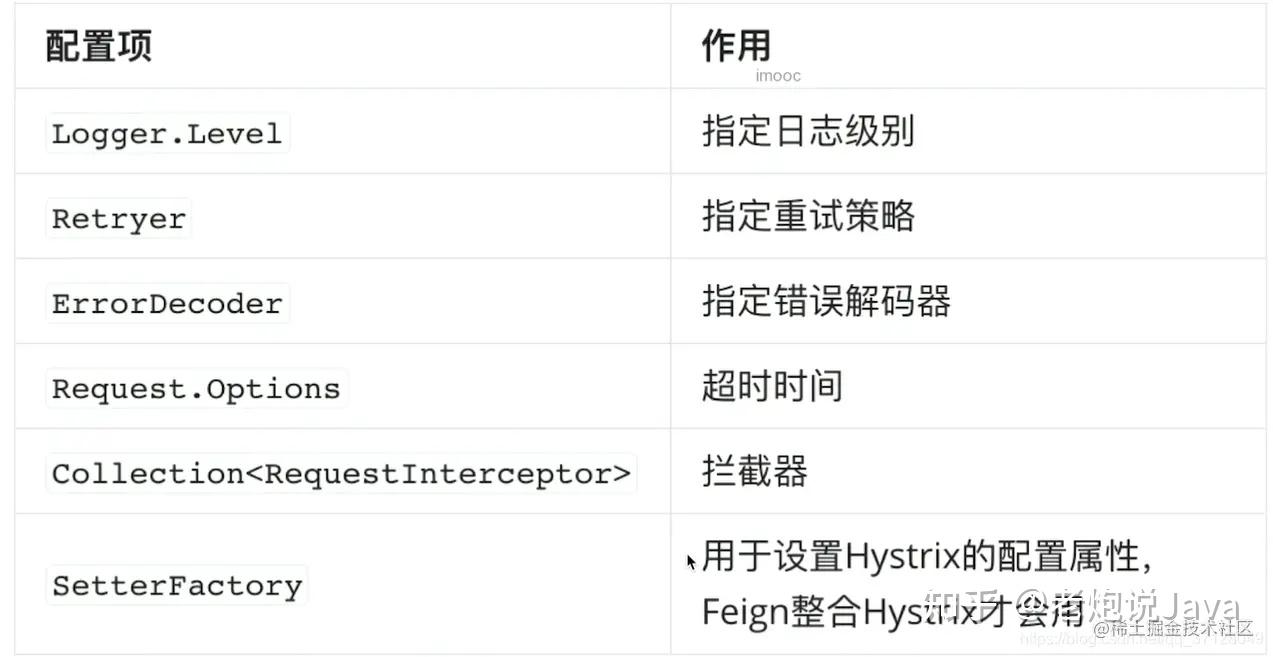Click the 作用 column header
The image size is (1273, 657).
coord(736,45)
